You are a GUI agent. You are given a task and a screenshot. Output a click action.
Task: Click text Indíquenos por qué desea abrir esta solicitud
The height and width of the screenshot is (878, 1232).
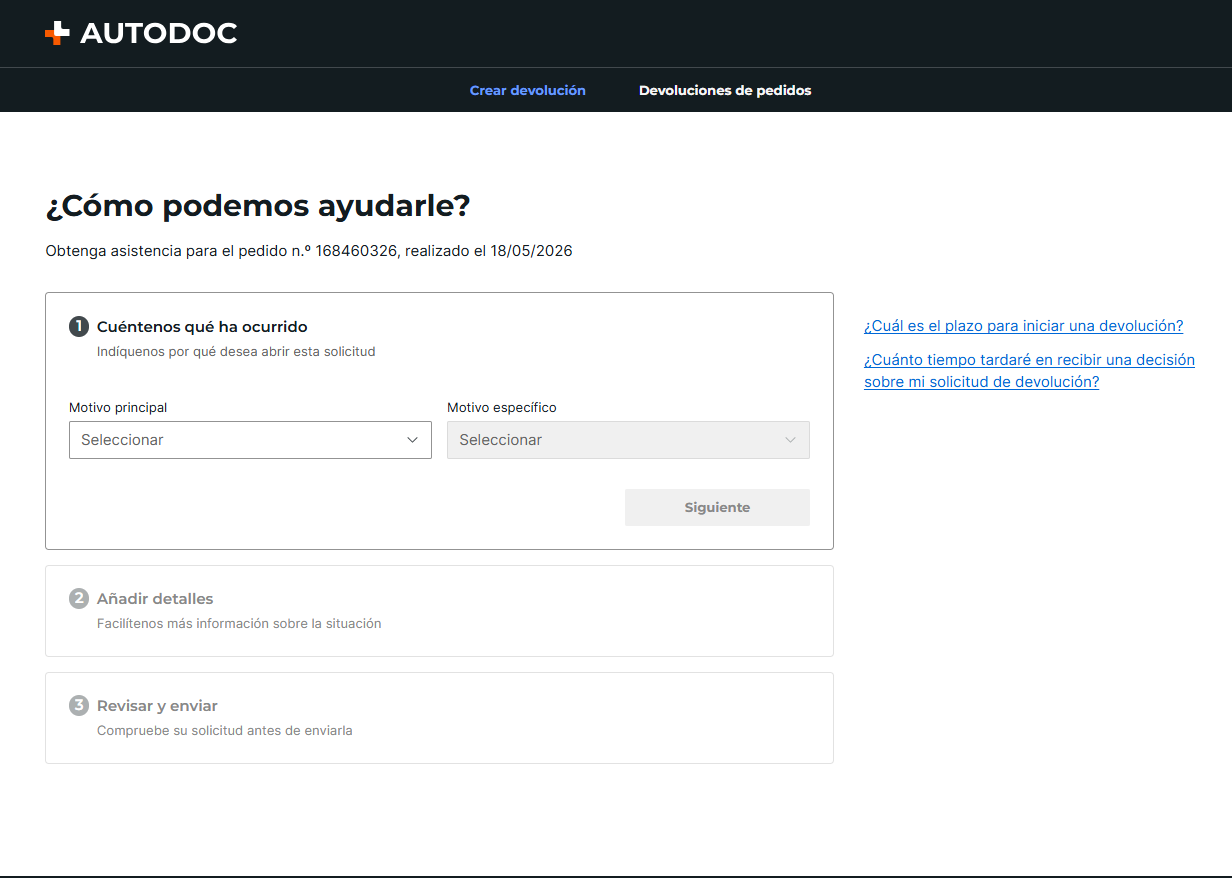pos(236,352)
